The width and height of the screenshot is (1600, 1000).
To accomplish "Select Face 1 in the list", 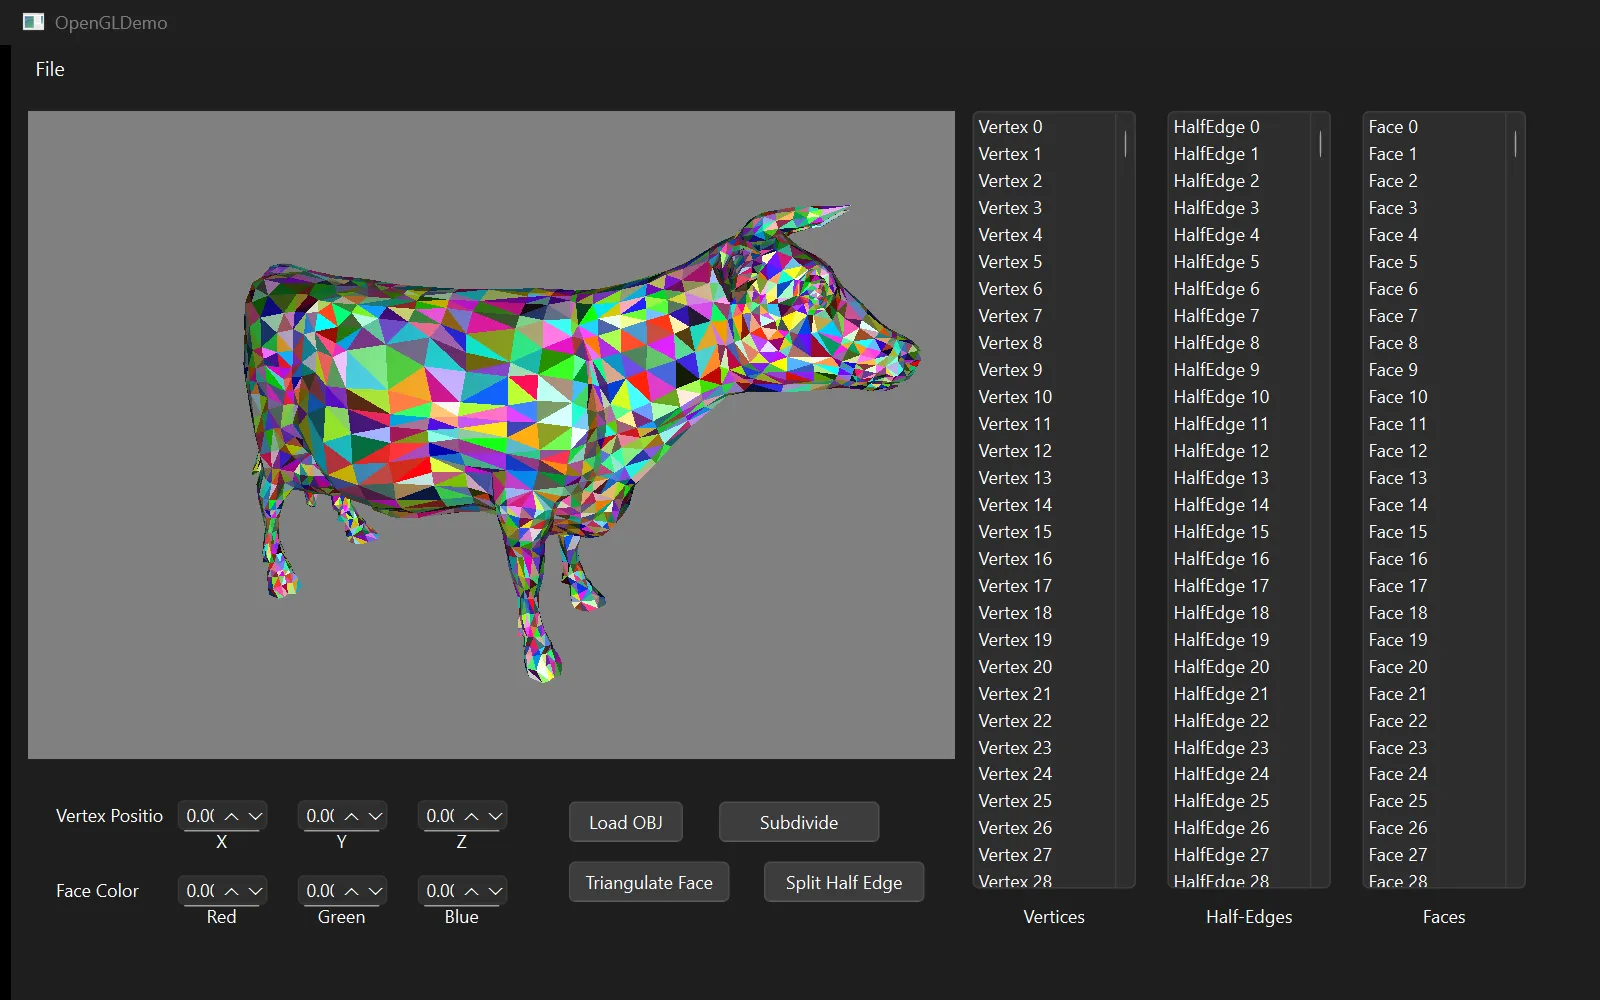I will 1435,154.
